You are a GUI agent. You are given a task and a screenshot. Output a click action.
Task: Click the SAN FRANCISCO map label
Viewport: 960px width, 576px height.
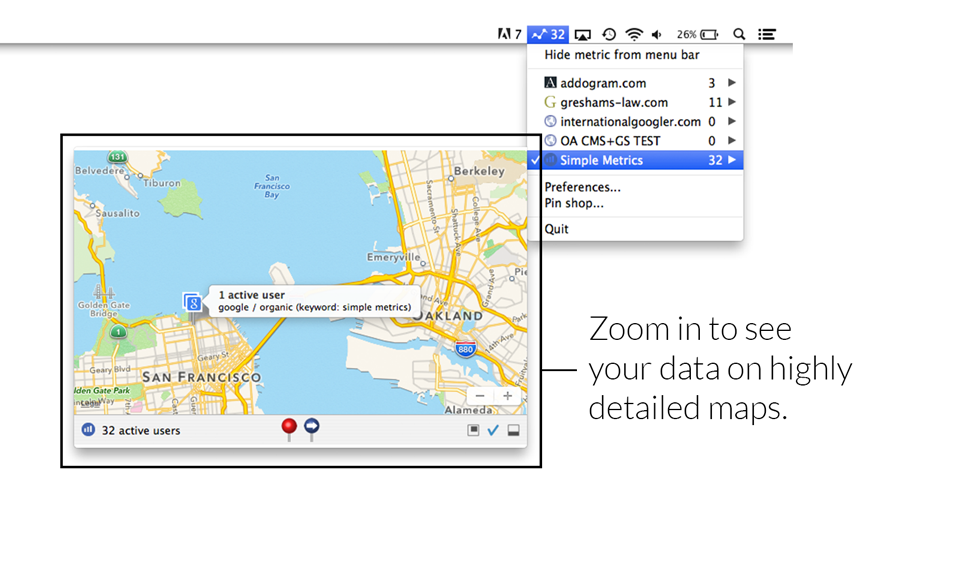[x=201, y=377]
